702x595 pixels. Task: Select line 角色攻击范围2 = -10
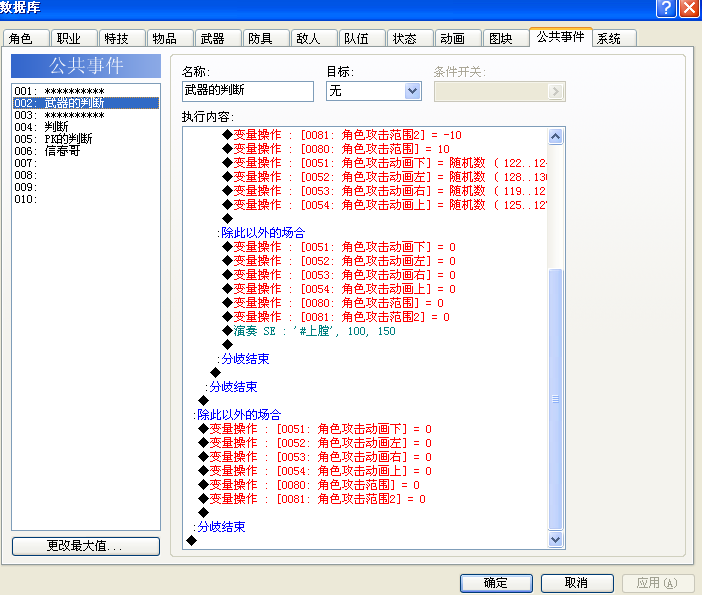coord(342,135)
